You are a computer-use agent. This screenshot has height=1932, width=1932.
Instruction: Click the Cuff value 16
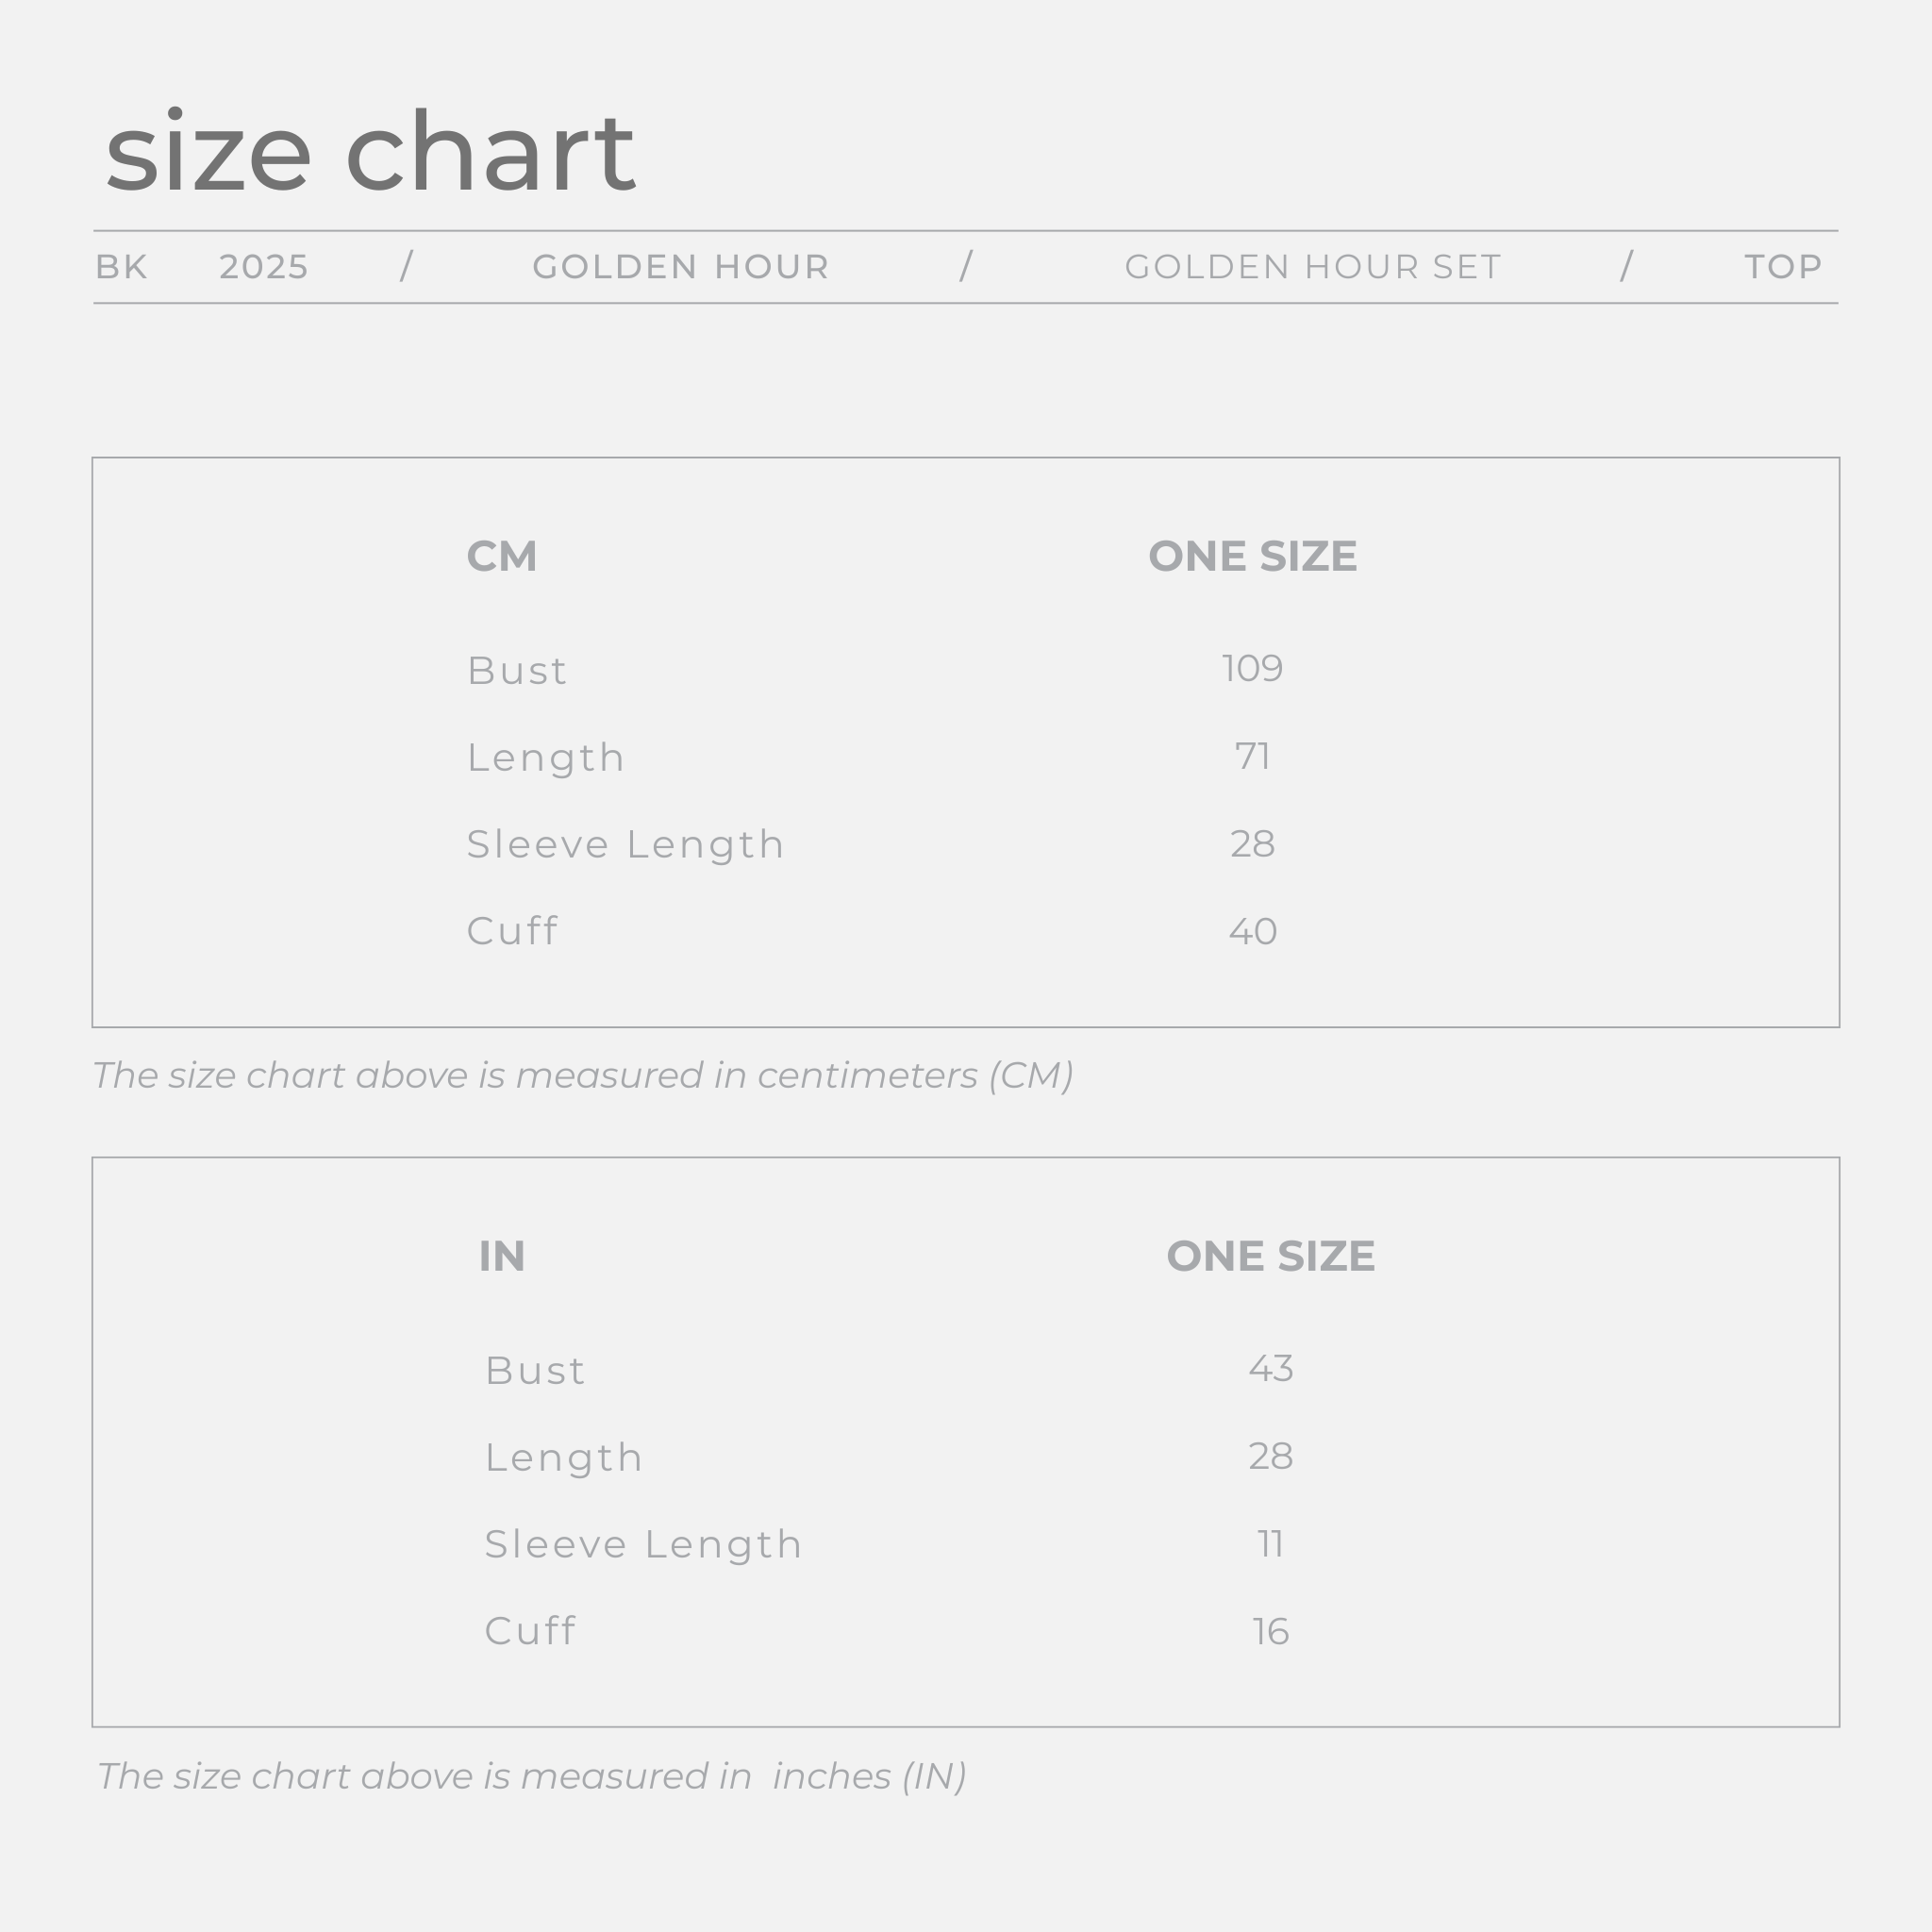coord(1270,1631)
